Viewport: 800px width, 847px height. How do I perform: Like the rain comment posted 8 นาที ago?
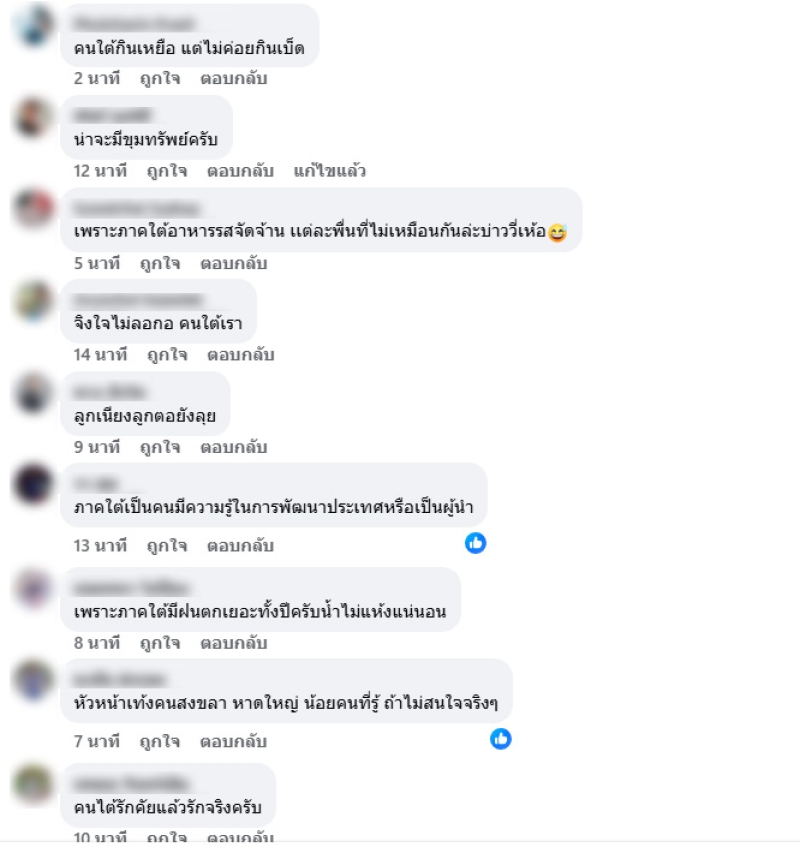coord(160,643)
